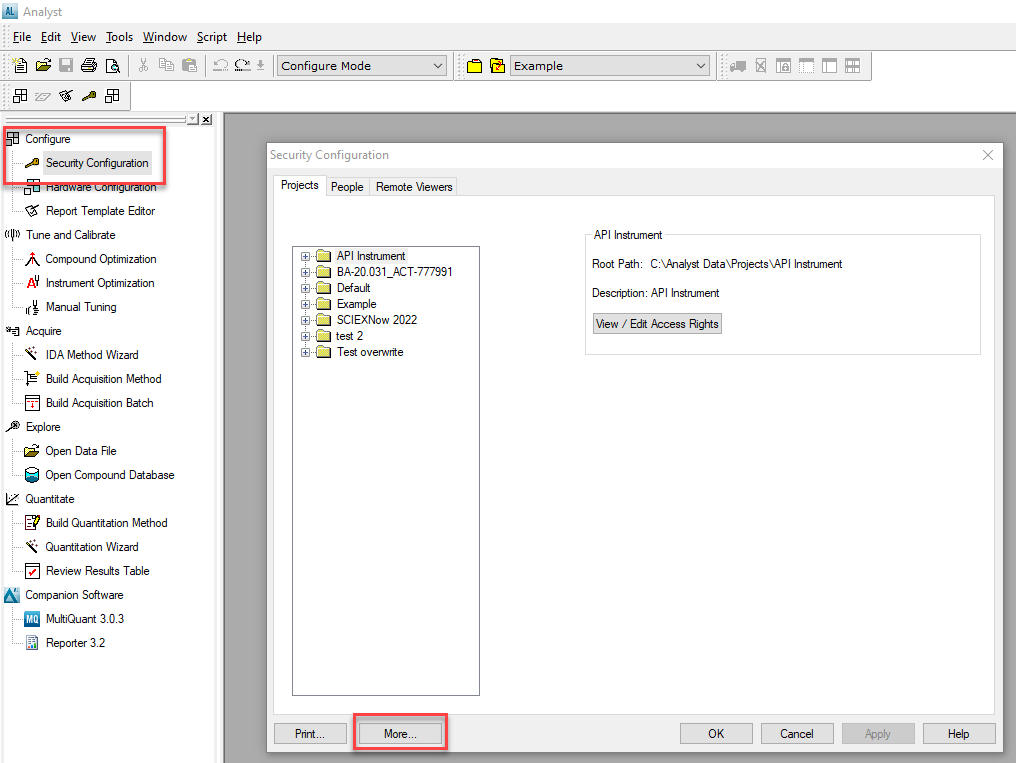This screenshot has width=1016, height=763.
Task: Click View / Edit Access Rights button
Action: coord(657,324)
